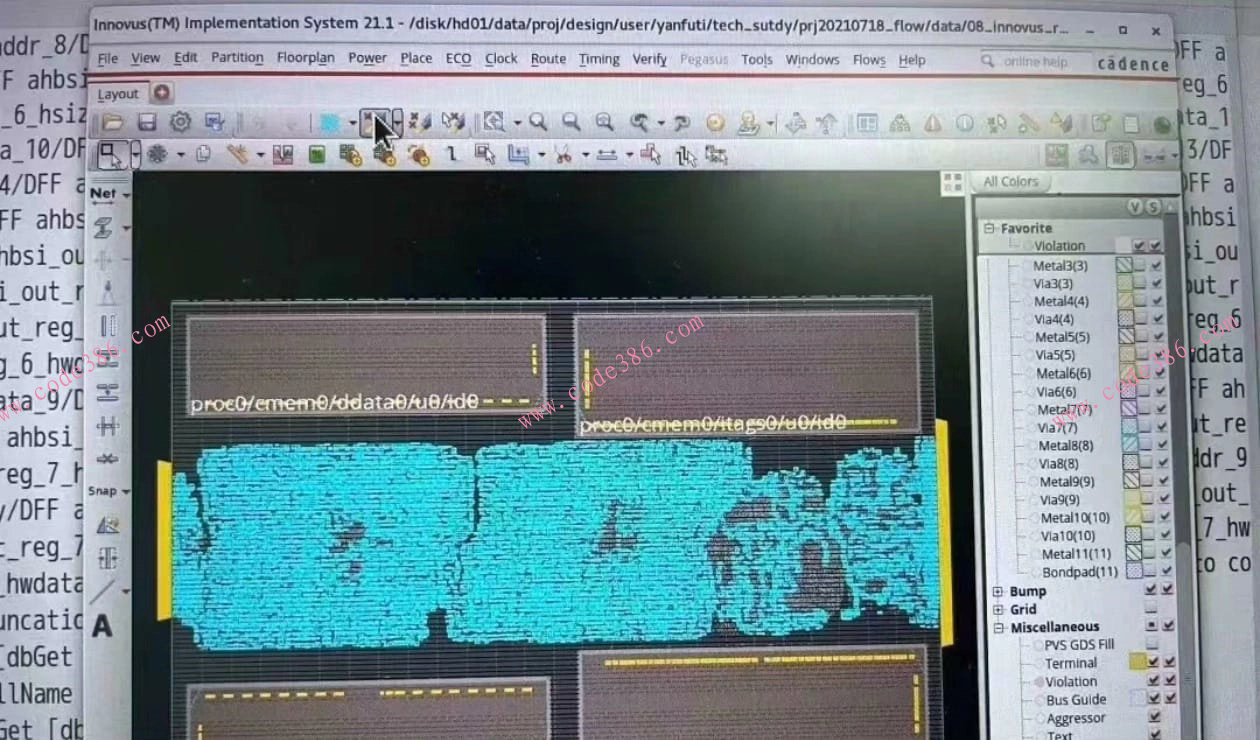The width and height of the screenshot is (1260, 740).
Task: Open the Floorplan menu
Action: point(307,58)
